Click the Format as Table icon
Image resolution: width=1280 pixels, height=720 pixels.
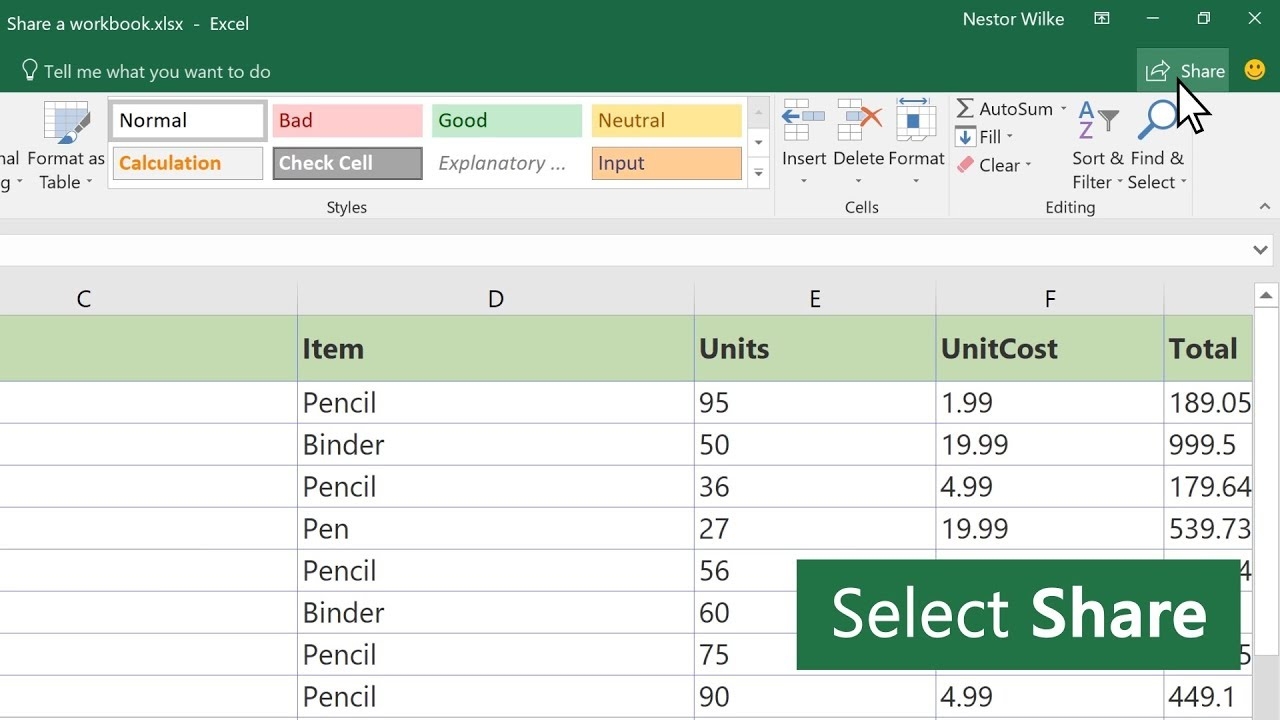tap(66, 125)
